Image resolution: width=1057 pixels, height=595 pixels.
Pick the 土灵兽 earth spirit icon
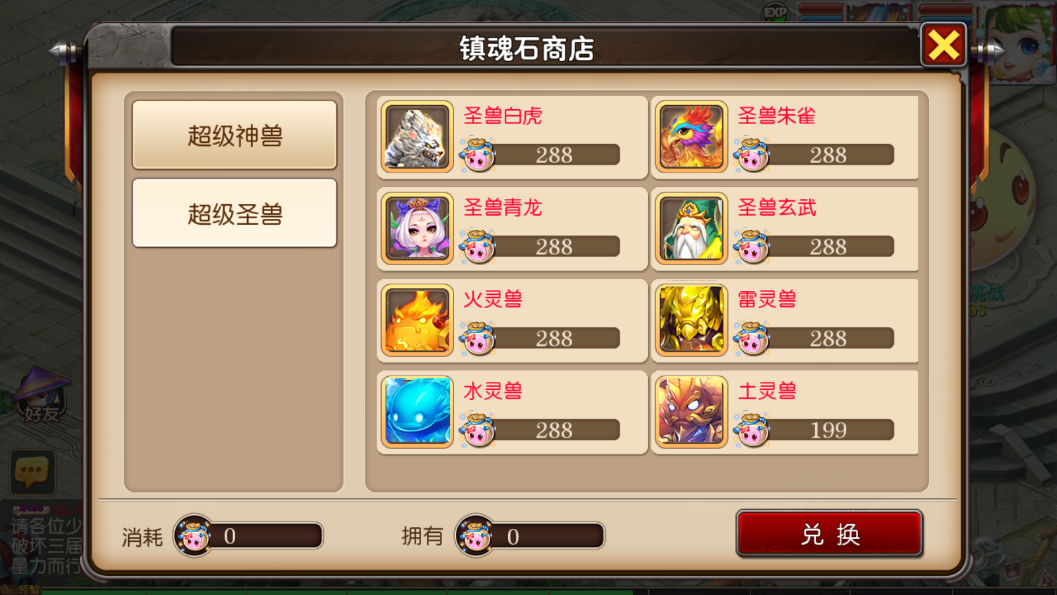pyautogui.click(x=691, y=412)
